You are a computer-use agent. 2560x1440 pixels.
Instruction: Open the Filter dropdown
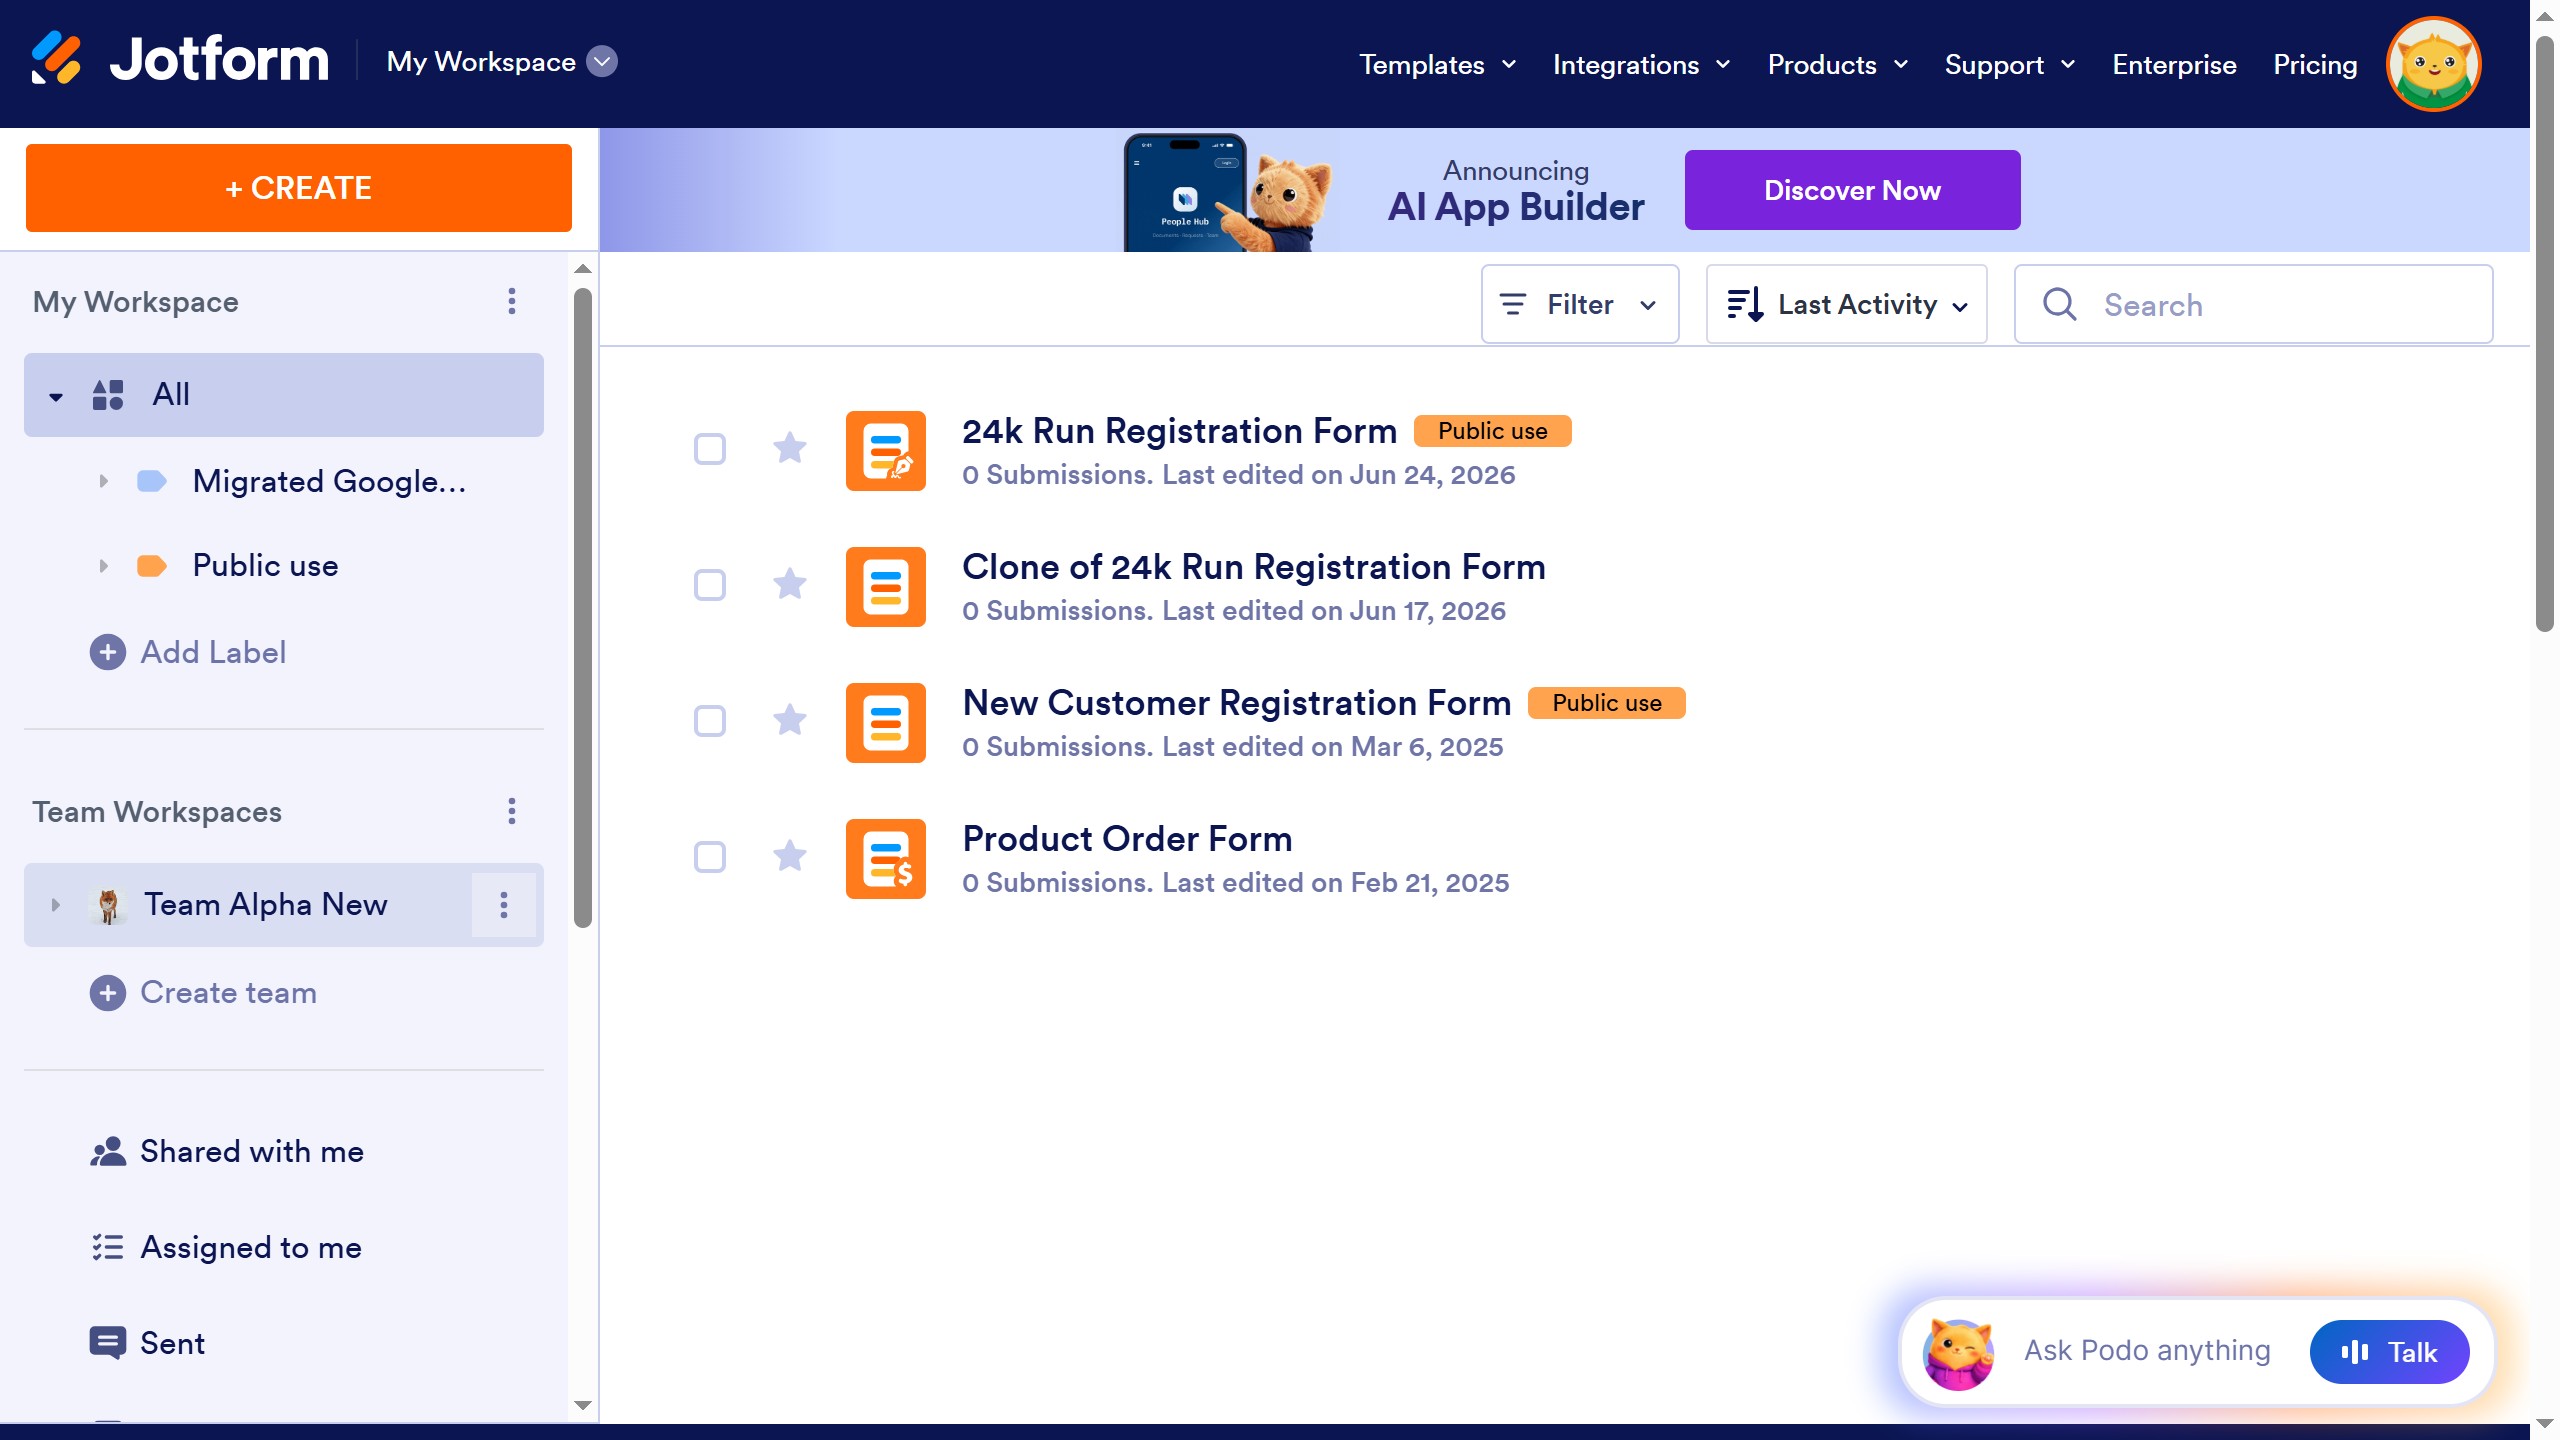click(x=1580, y=304)
